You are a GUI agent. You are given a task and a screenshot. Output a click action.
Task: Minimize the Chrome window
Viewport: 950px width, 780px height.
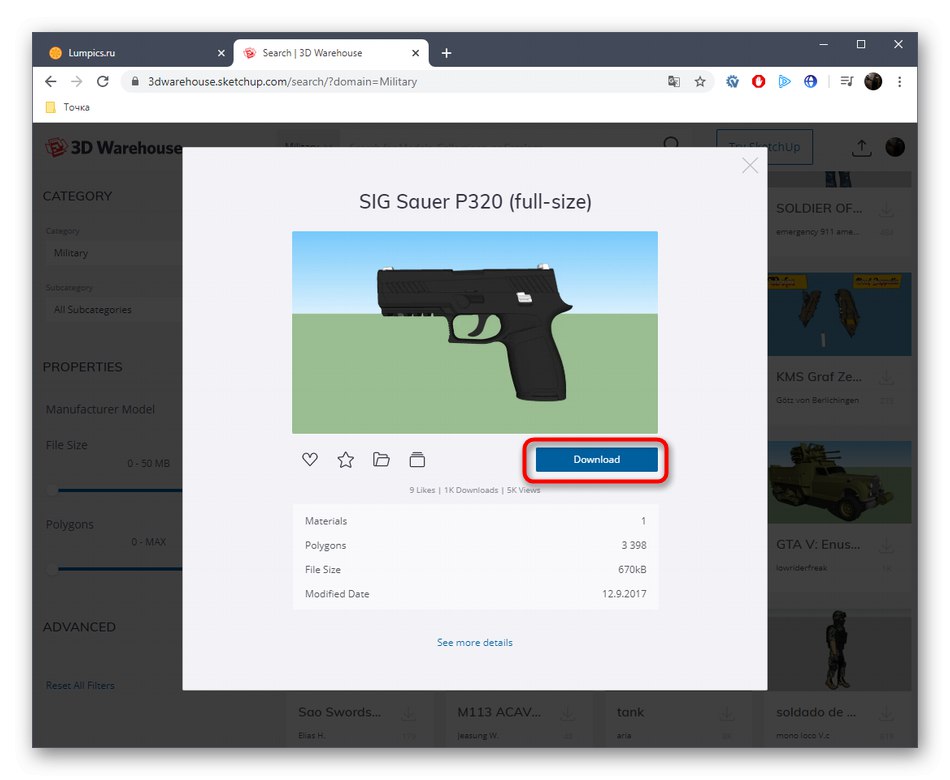[823, 44]
